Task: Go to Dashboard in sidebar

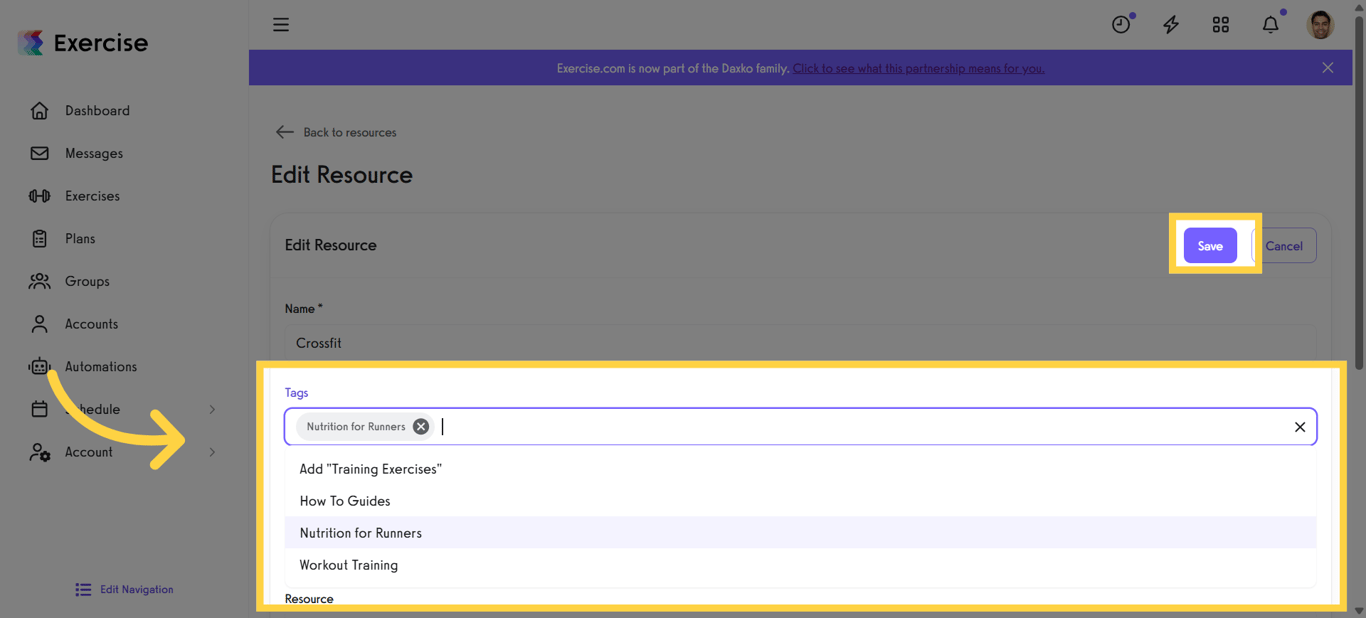Action: coord(97,111)
